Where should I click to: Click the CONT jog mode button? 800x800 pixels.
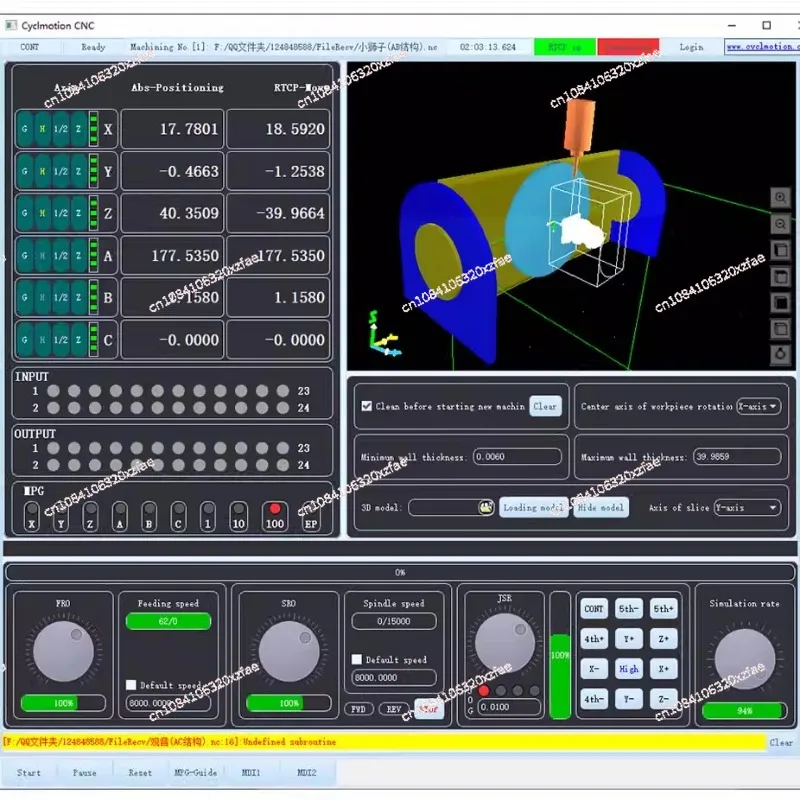pyautogui.click(x=594, y=609)
